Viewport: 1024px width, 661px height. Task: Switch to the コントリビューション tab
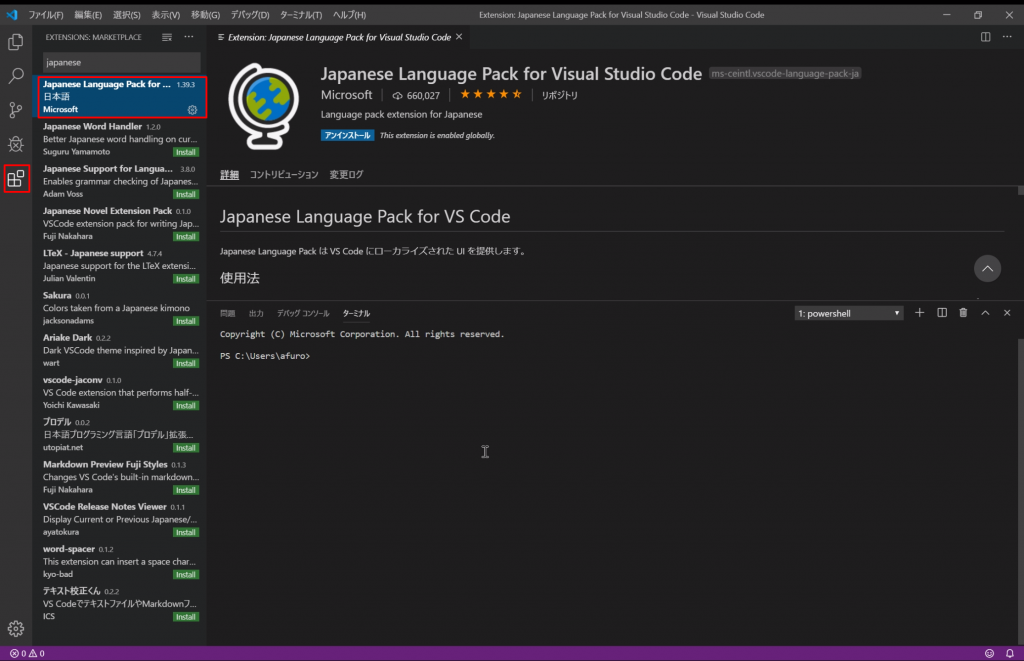pos(284,174)
